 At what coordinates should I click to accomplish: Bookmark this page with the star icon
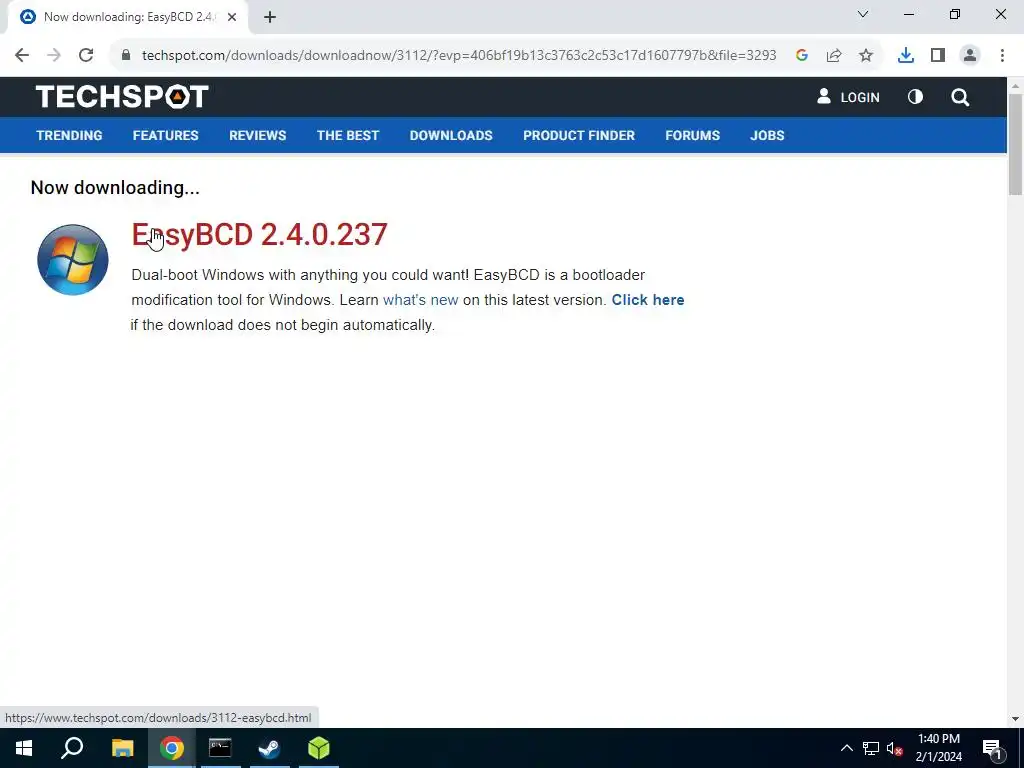(x=866, y=56)
